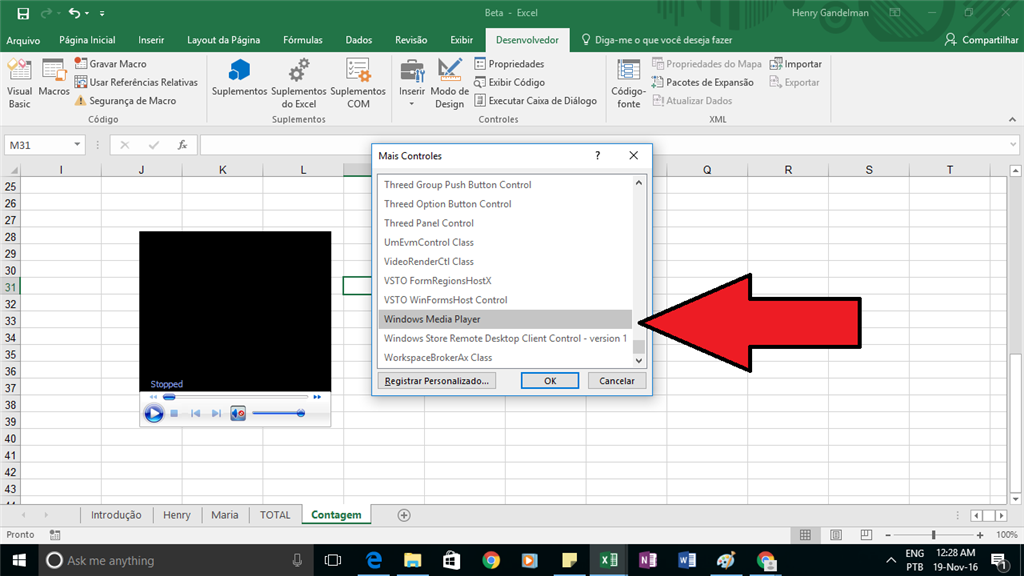Select VSTO WinFormsHost Control entry

coord(505,300)
